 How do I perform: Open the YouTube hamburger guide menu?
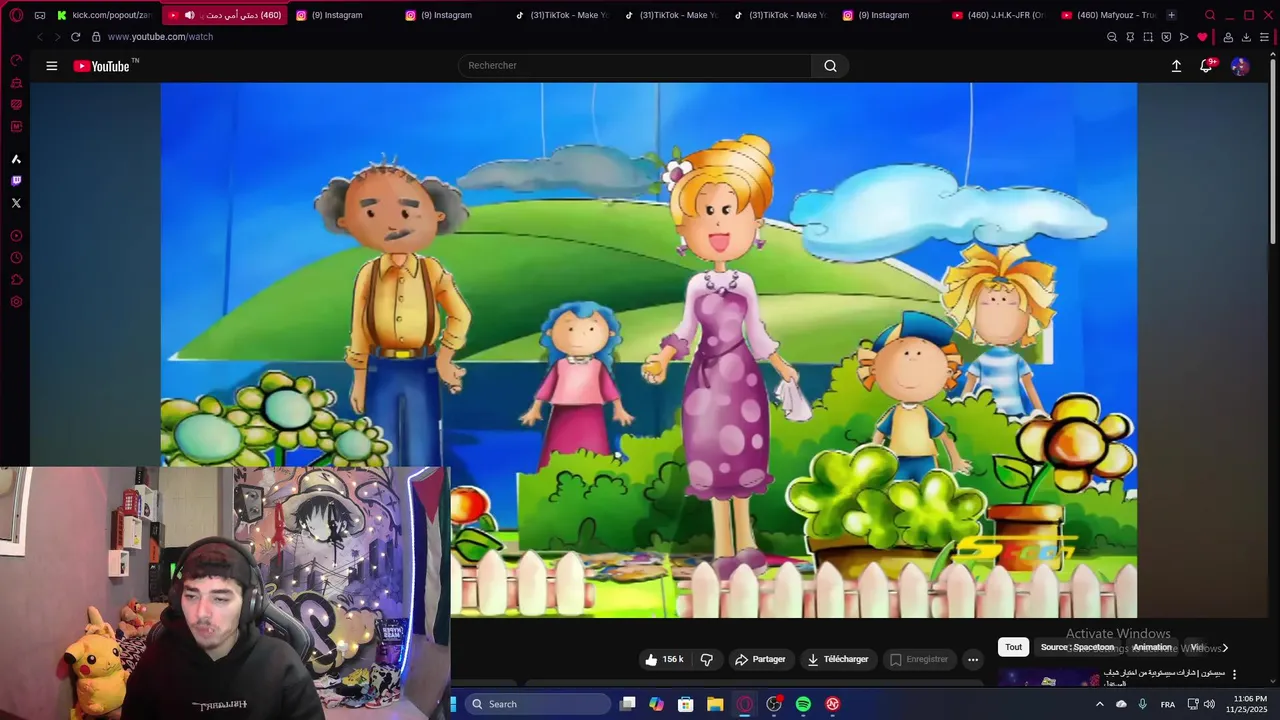click(x=52, y=66)
